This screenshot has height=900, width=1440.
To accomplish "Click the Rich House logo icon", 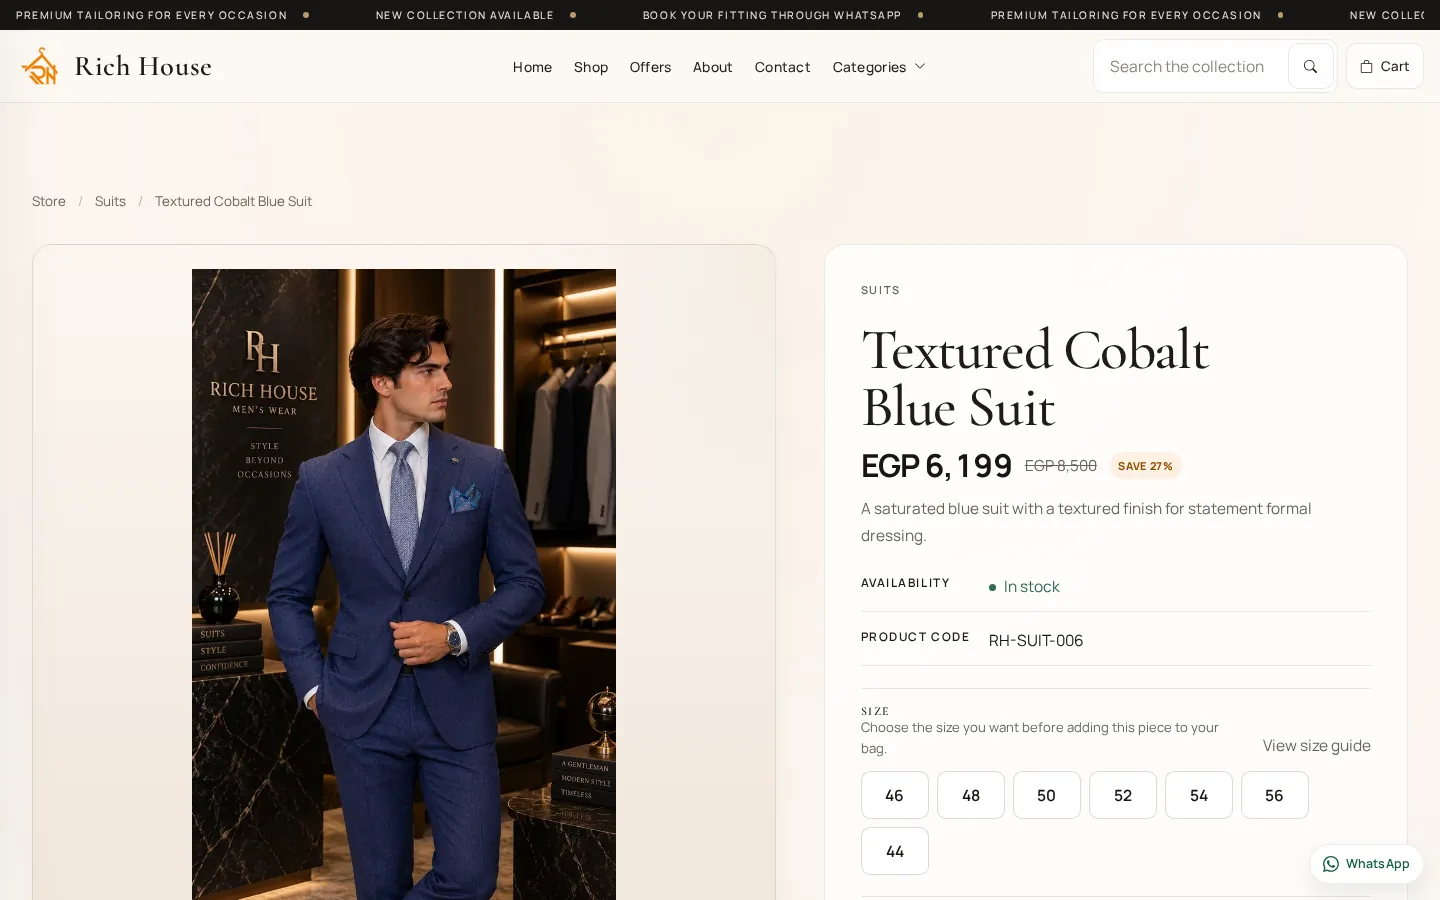I will (x=40, y=66).
